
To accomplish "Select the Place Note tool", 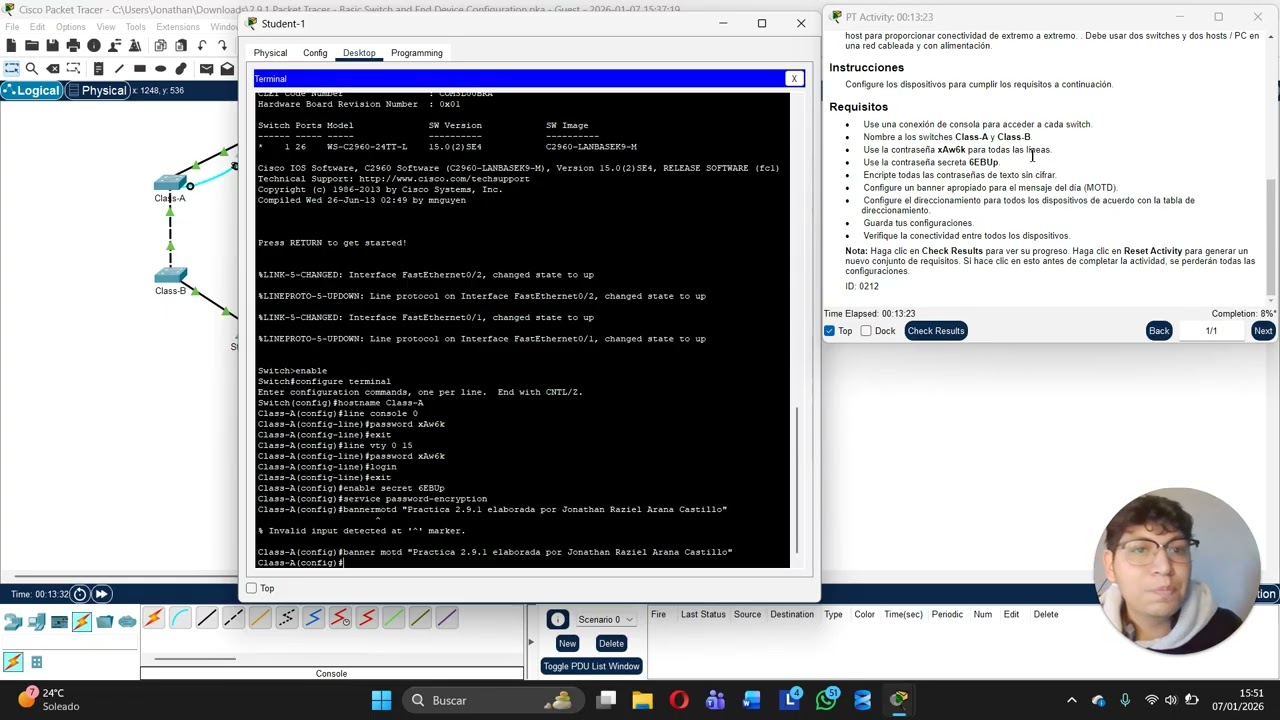I will 98,68.
